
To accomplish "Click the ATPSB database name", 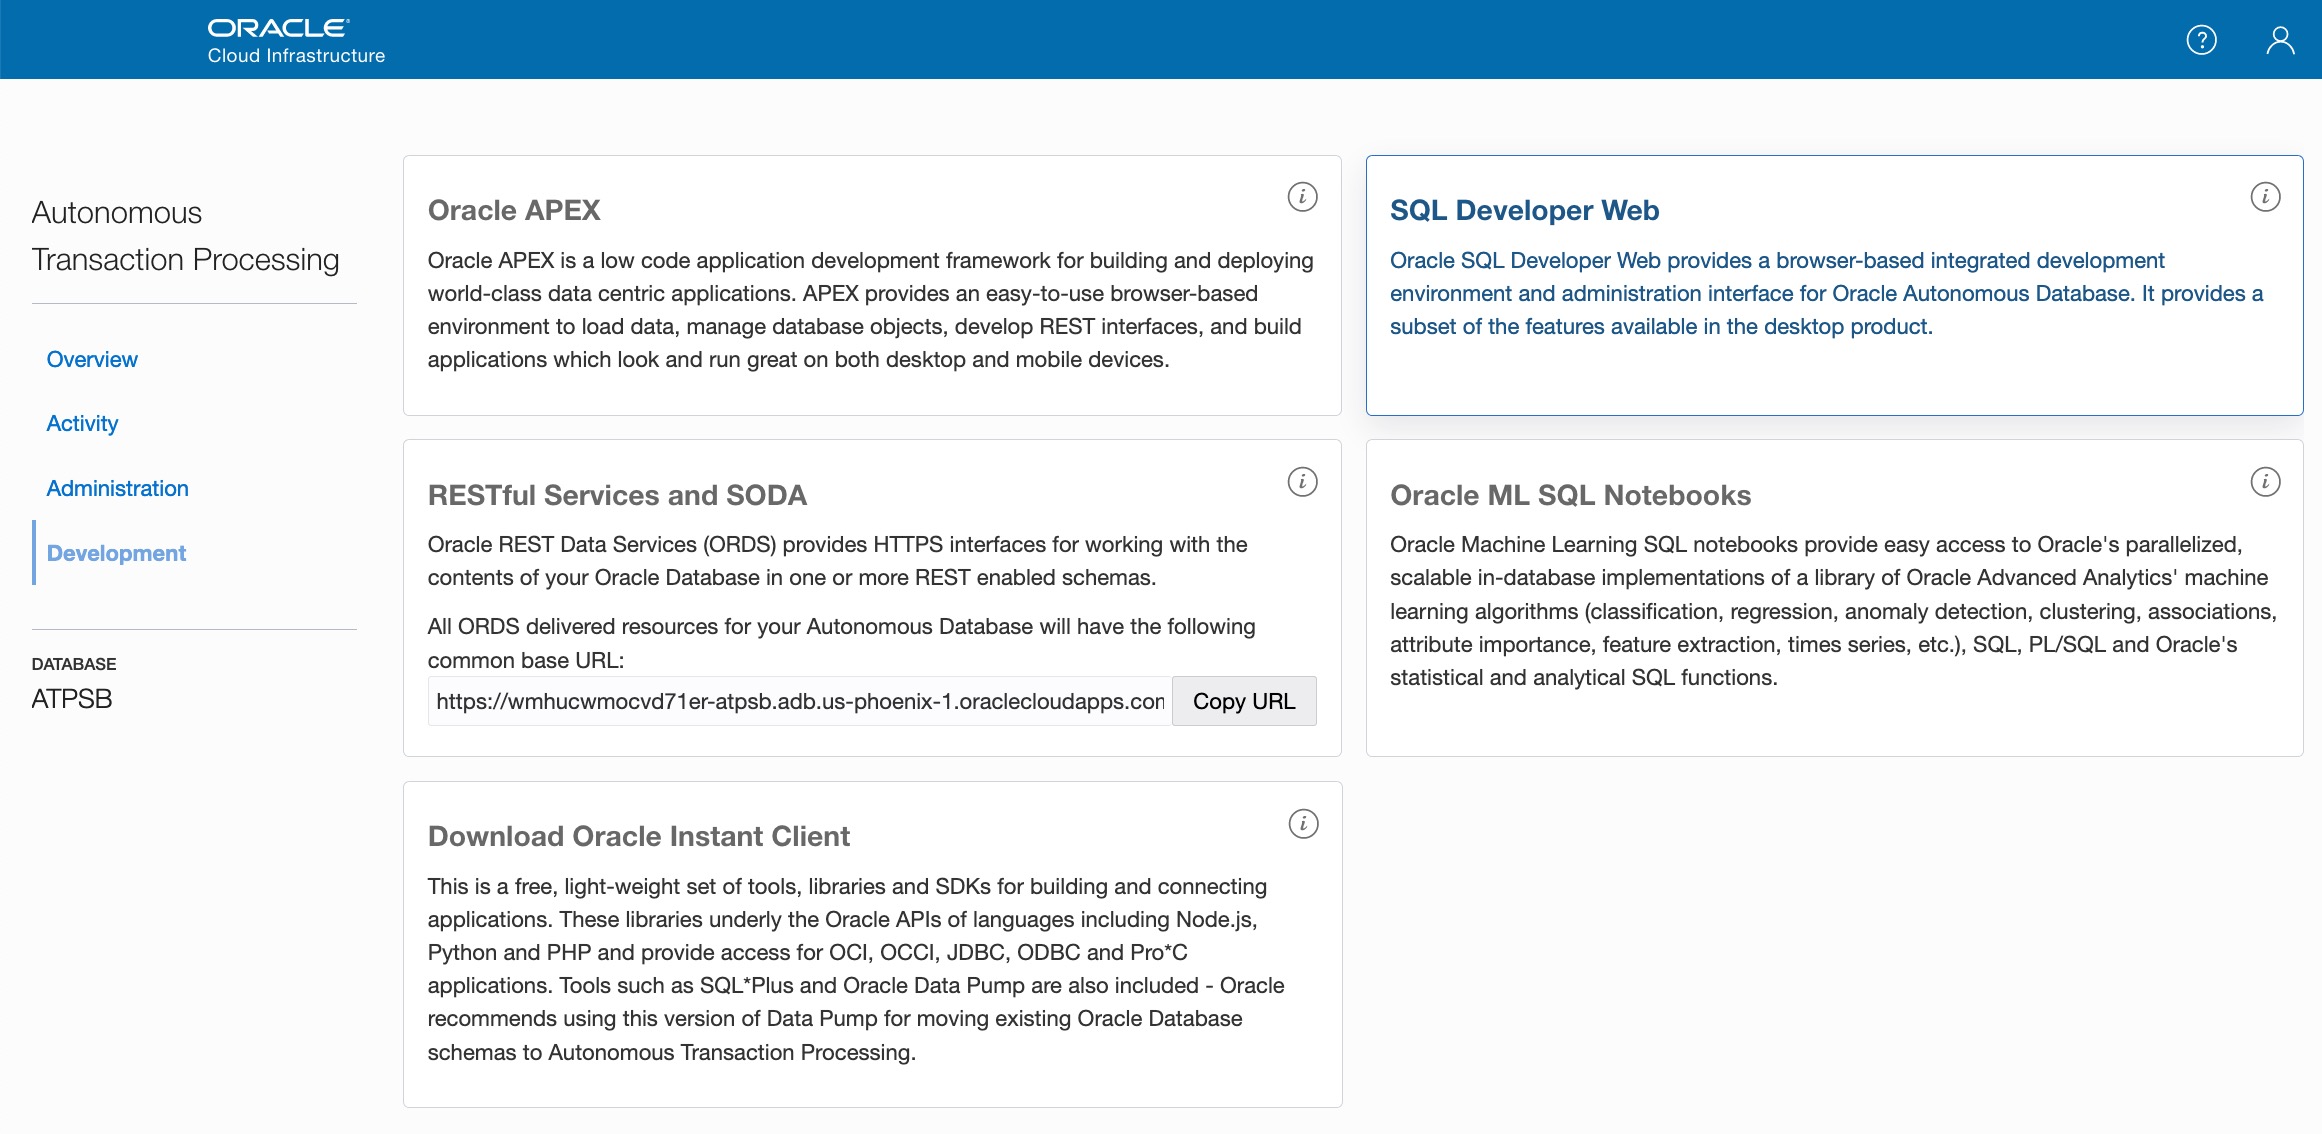I will click(x=72, y=699).
